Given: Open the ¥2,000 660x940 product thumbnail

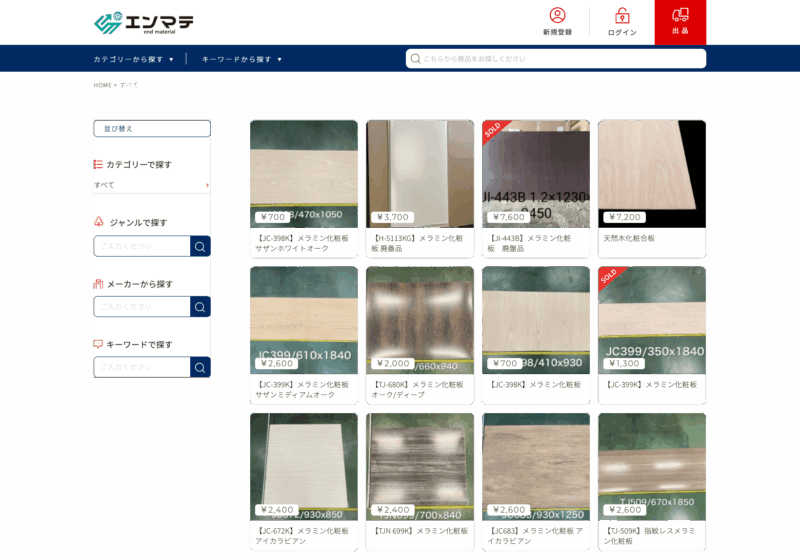Looking at the screenshot, I should coord(420,320).
